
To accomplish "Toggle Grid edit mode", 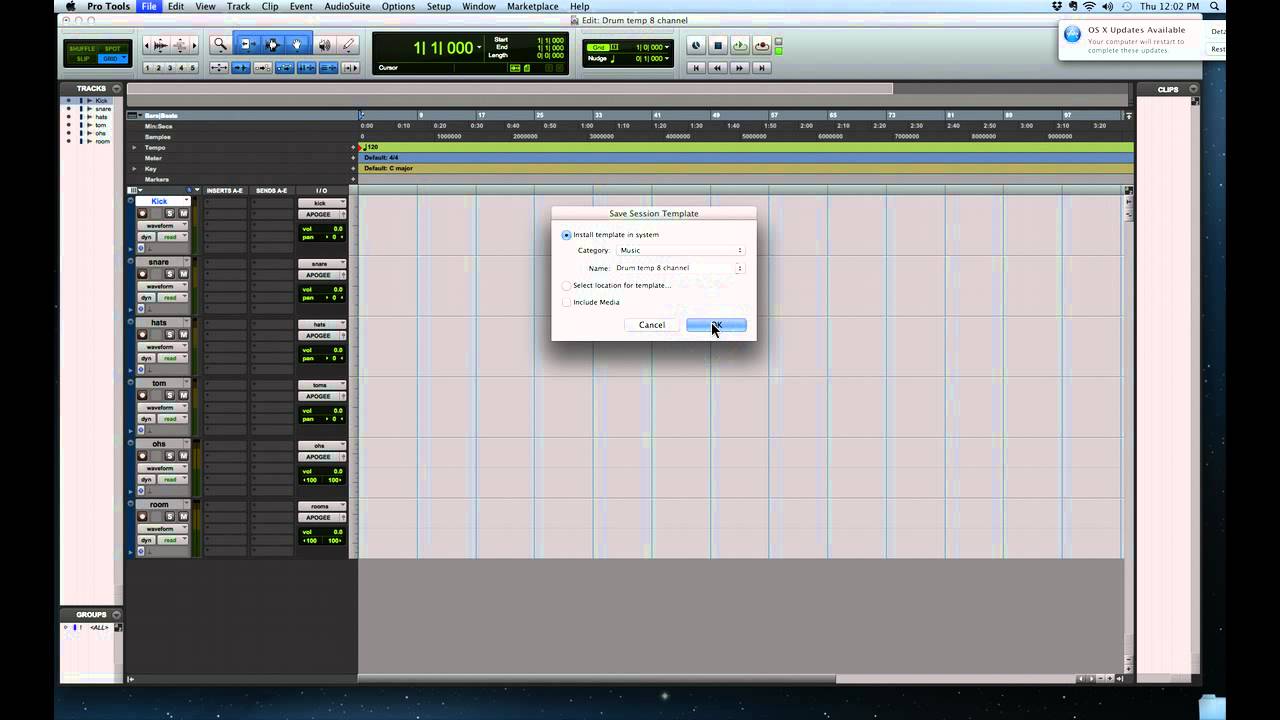I will [x=113, y=59].
